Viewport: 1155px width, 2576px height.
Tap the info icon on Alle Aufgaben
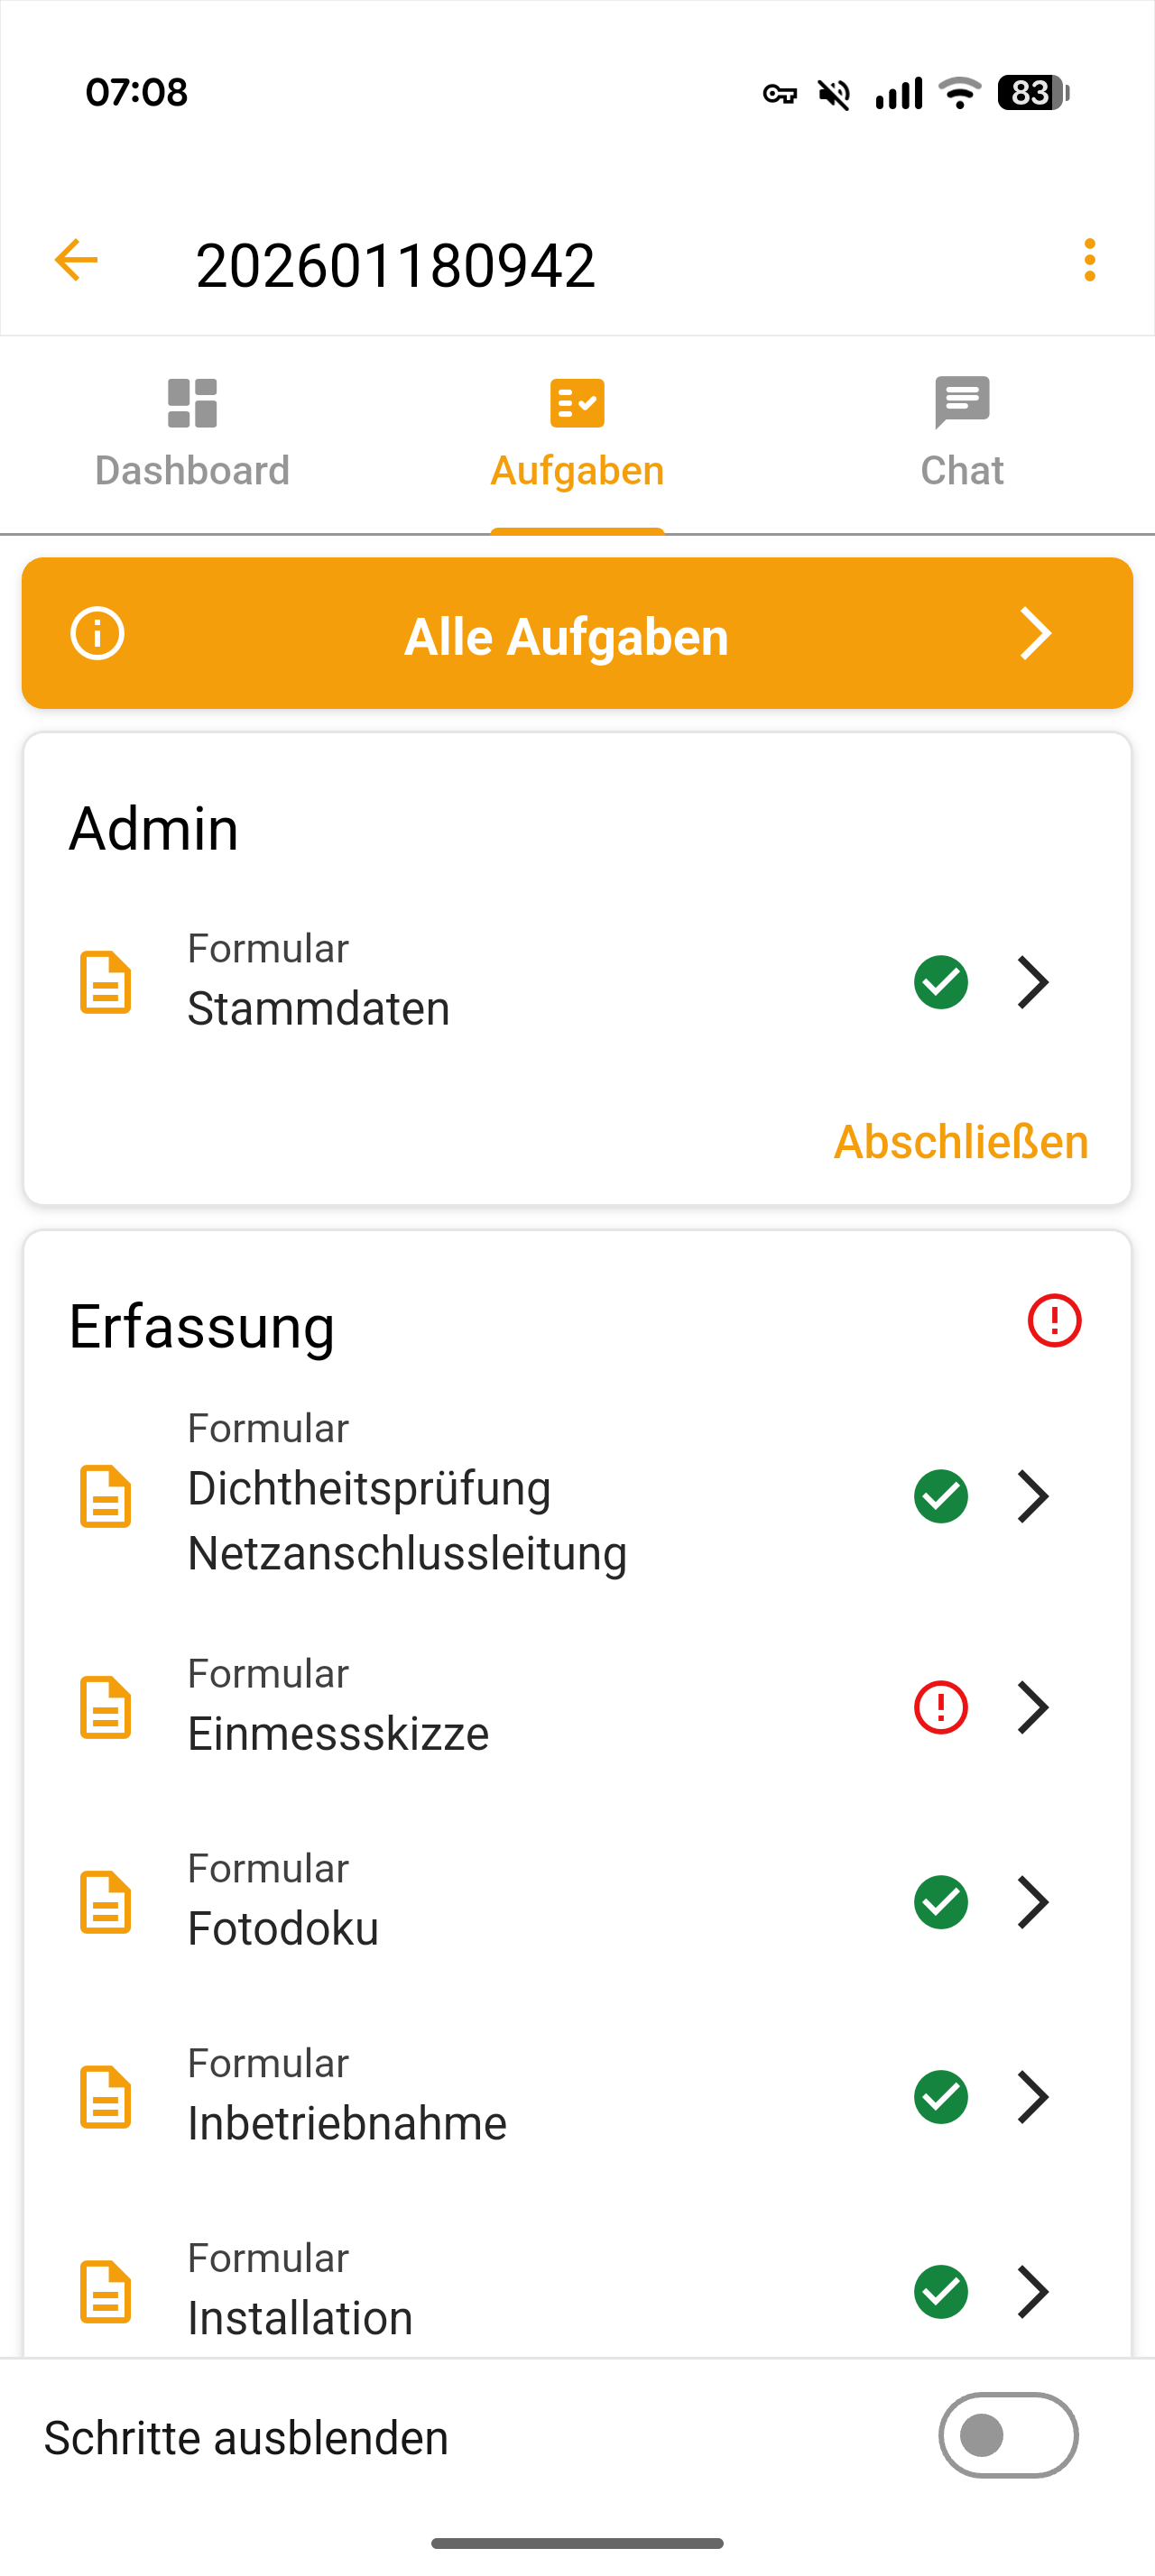tap(97, 634)
